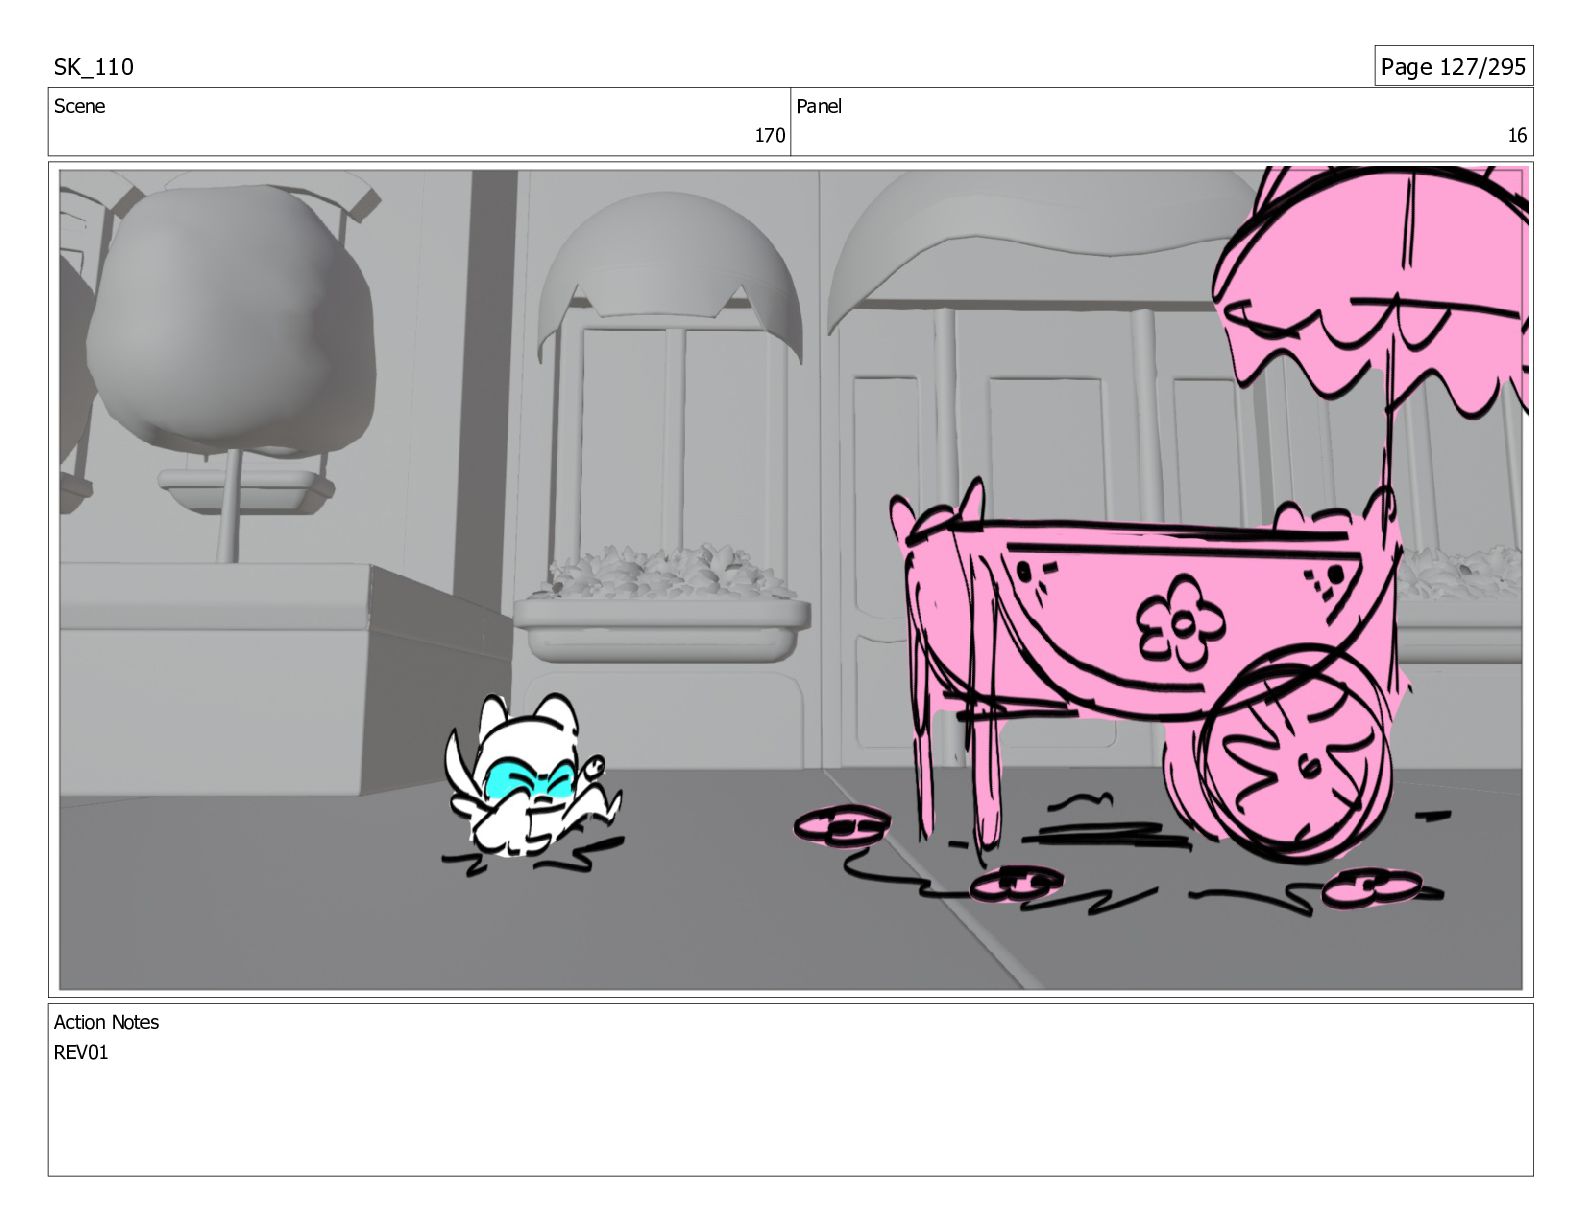
Task: Click the Action Notes heading
Action: pyautogui.click(x=106, y=1022)
